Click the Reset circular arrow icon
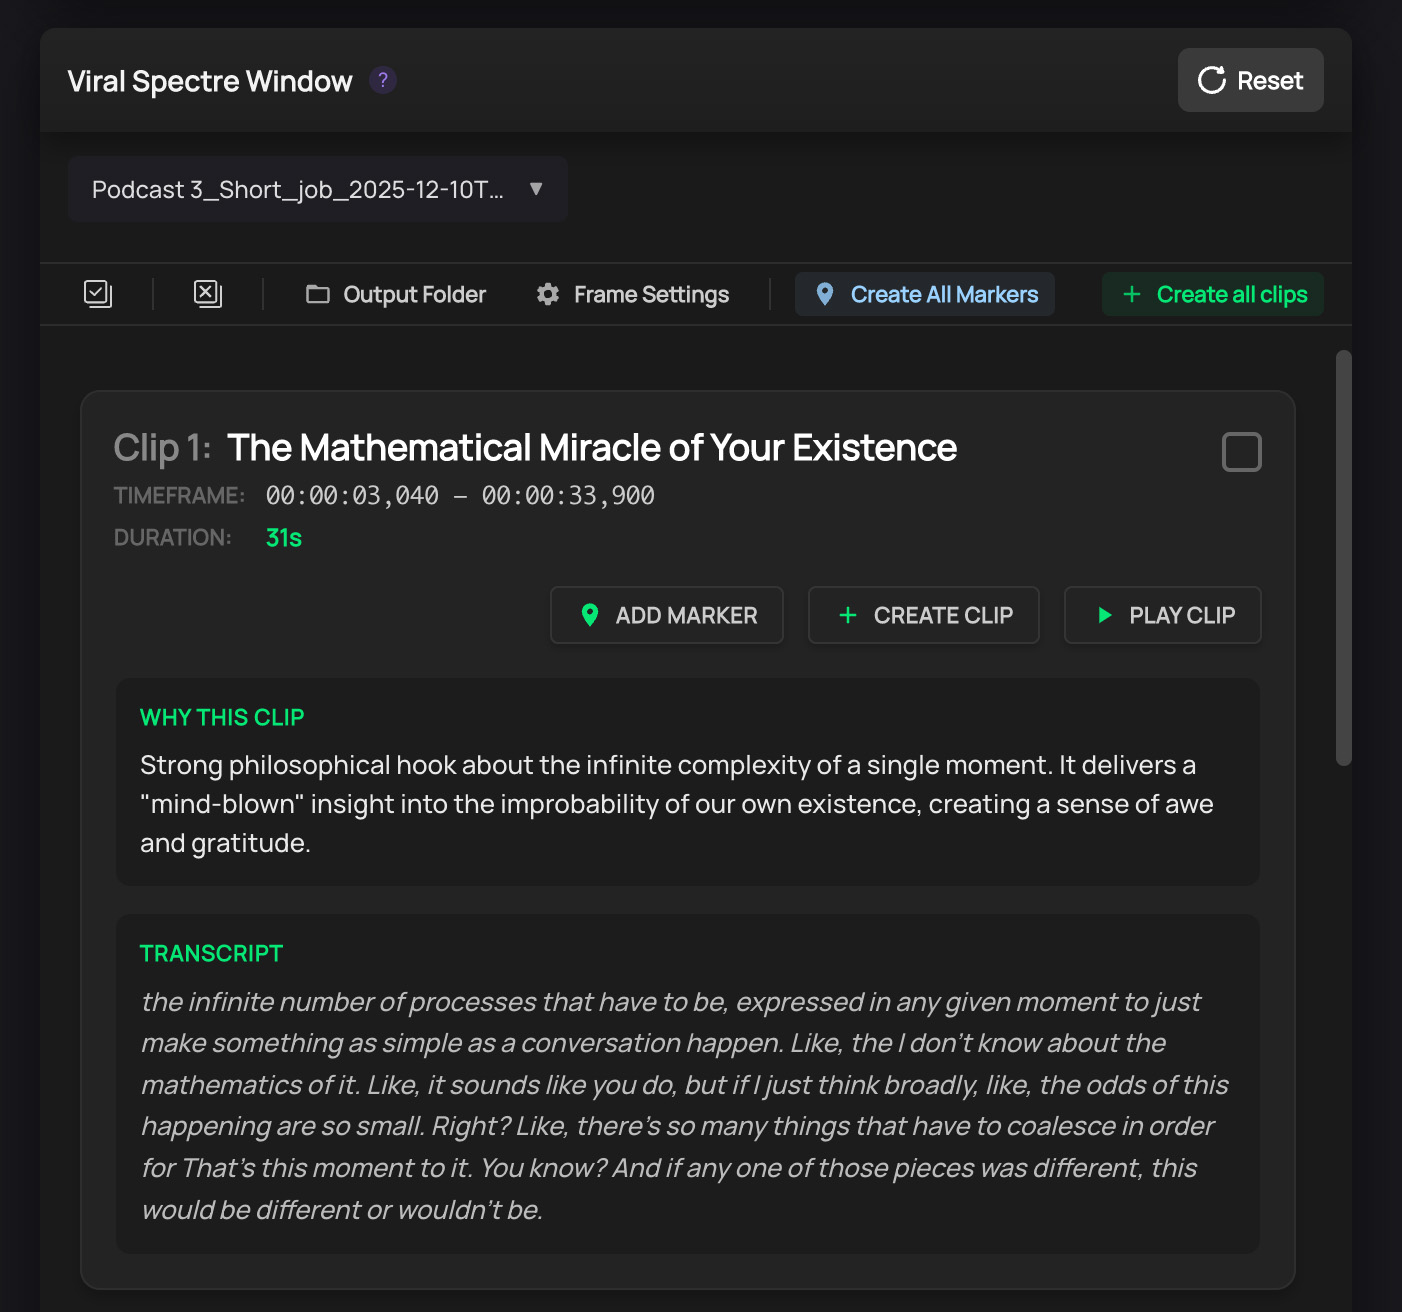Viewport: 1402px width, 1312px height. [1211, 80]
